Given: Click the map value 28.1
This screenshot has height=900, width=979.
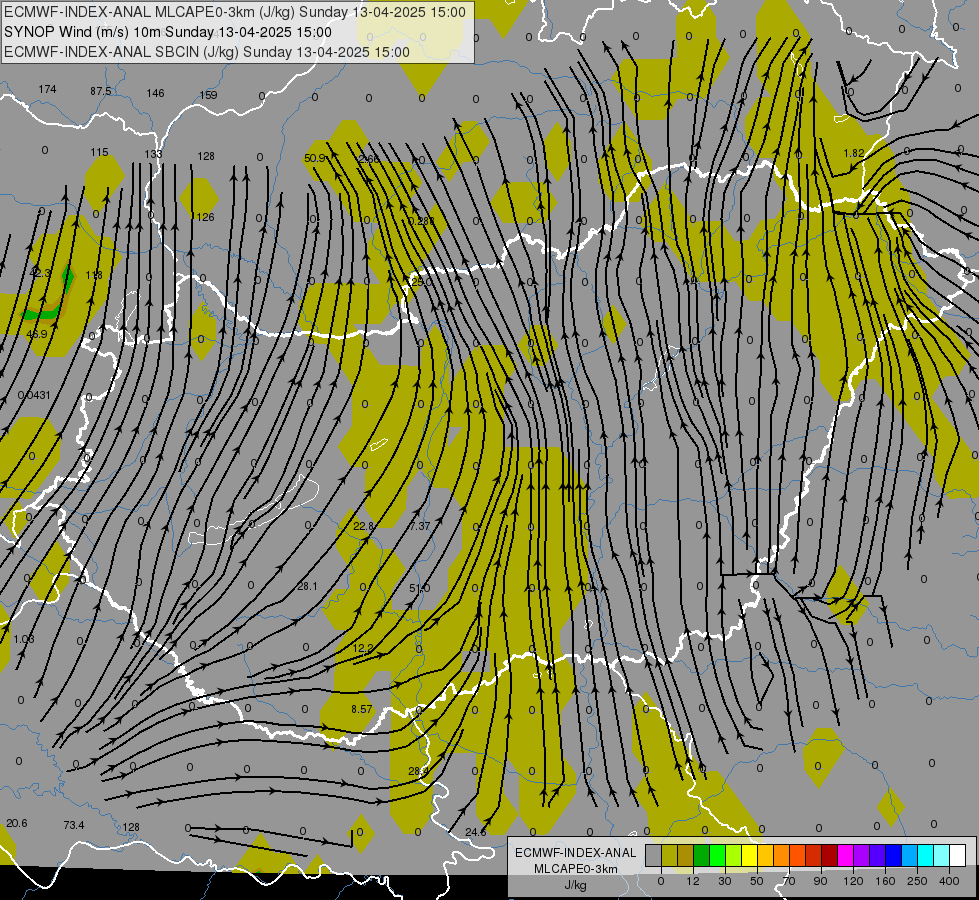Looking at the screenshot, I should tap(307, 586).
